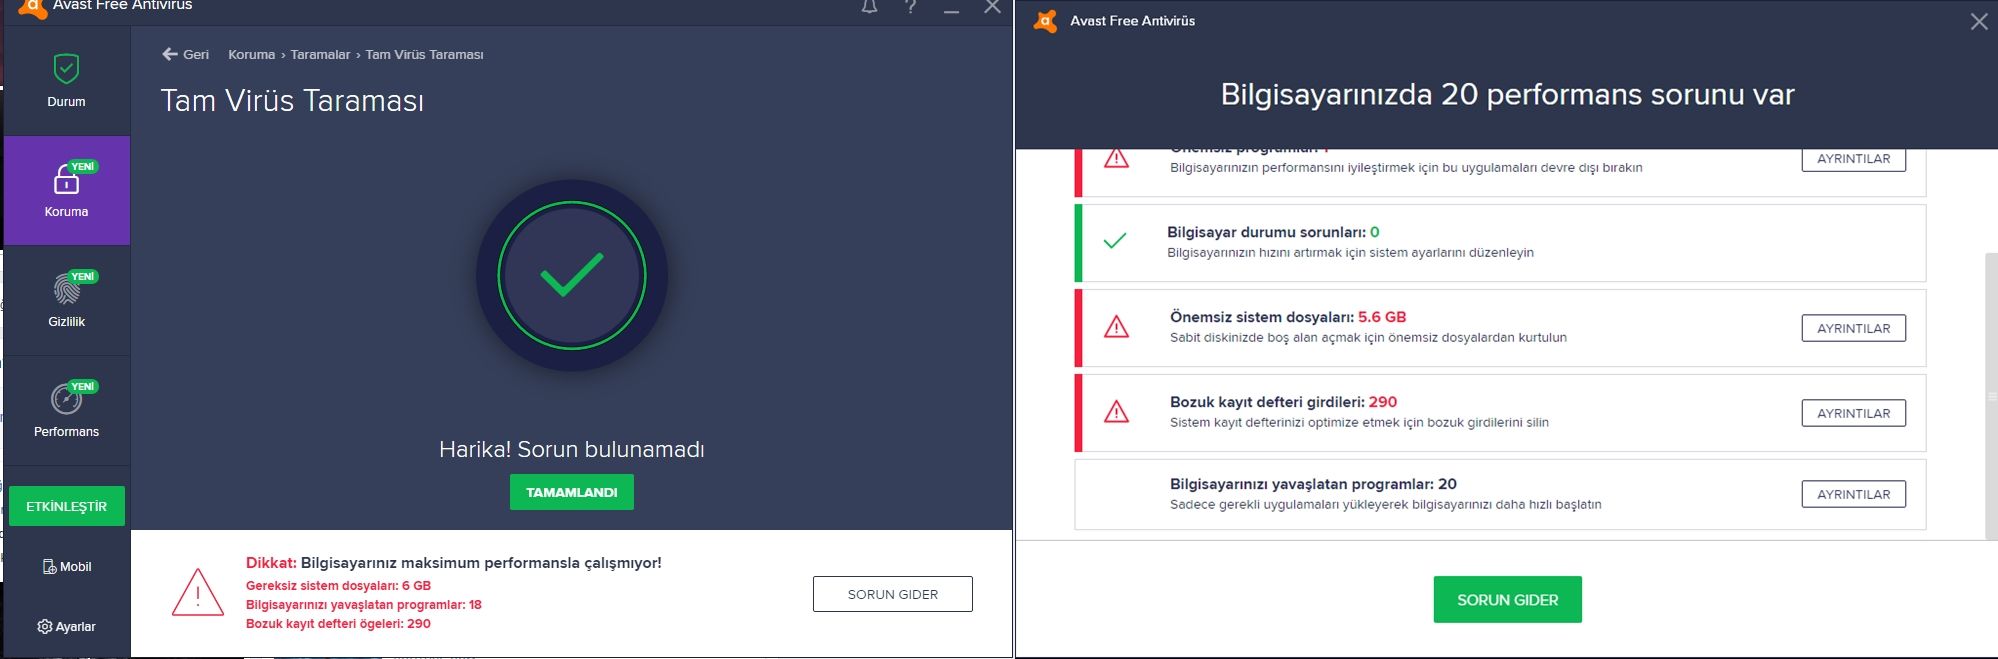The height and width of the screenshot is (659, 1998).
Task: Select the Koruma padlock icon
Action: pyautogui.click(x=66, y=180)
